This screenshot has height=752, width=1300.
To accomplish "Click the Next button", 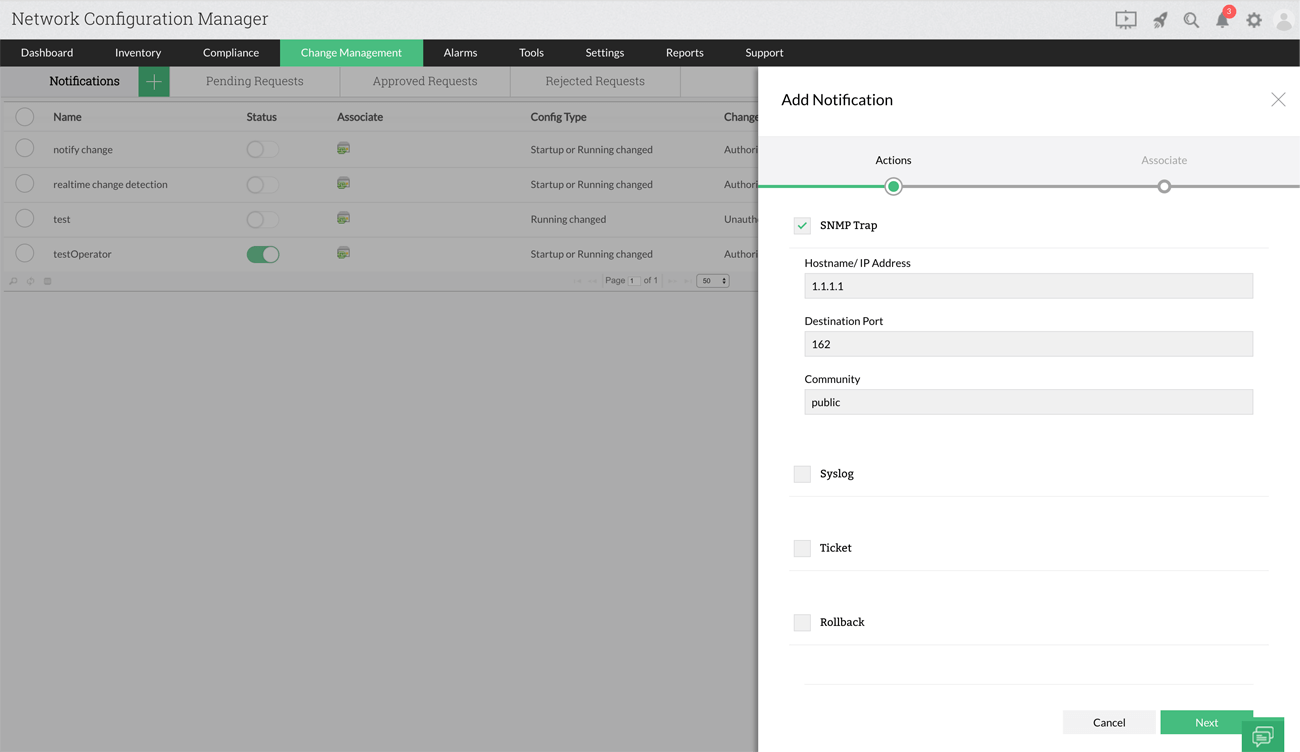I will (x=1207, y=722).
